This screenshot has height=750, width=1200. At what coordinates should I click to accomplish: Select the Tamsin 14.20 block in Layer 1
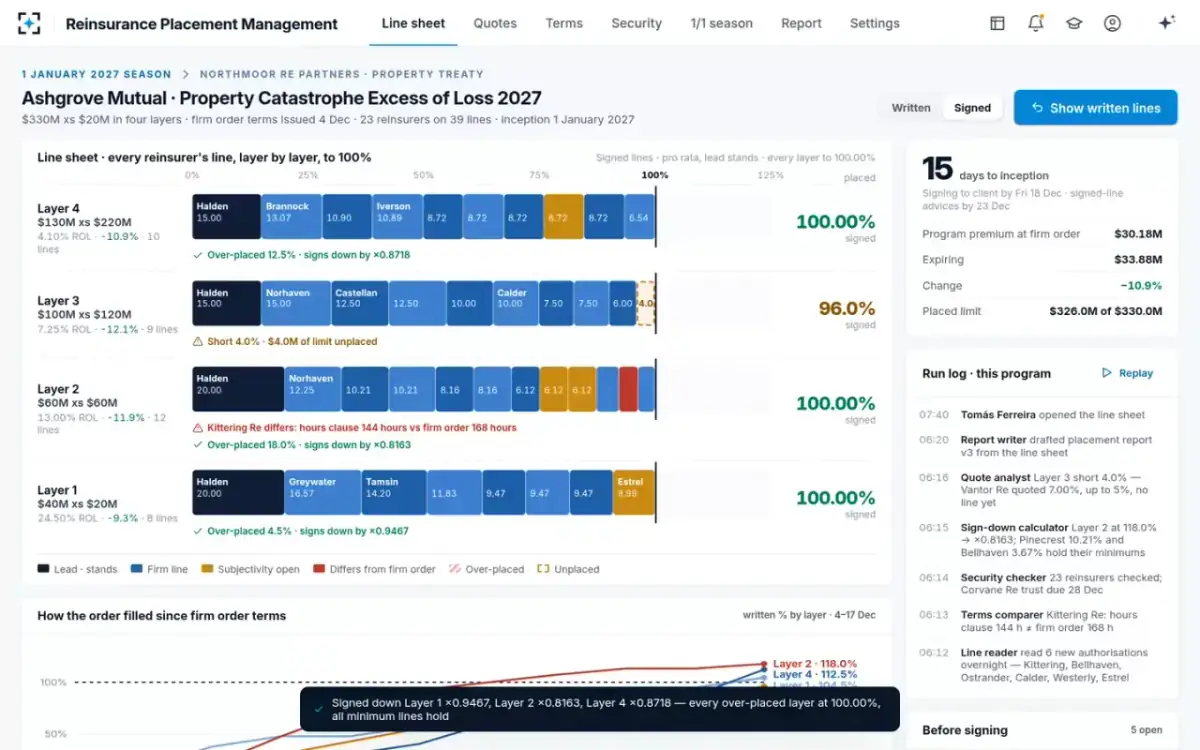click(393, 493)
